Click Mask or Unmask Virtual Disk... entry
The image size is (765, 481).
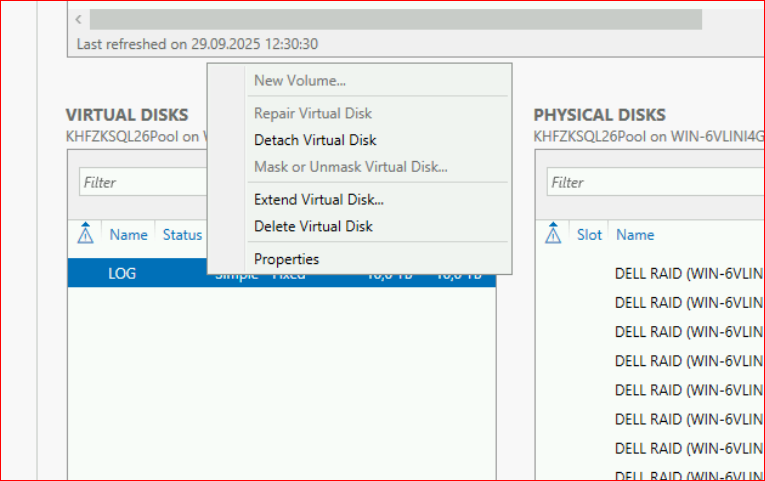point(350,167)
